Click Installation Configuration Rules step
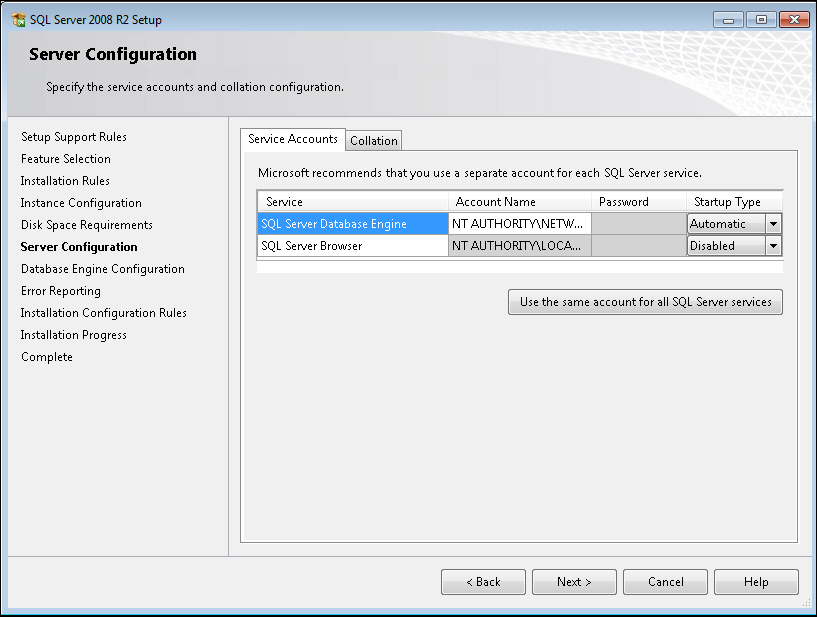 pos(104,313)
